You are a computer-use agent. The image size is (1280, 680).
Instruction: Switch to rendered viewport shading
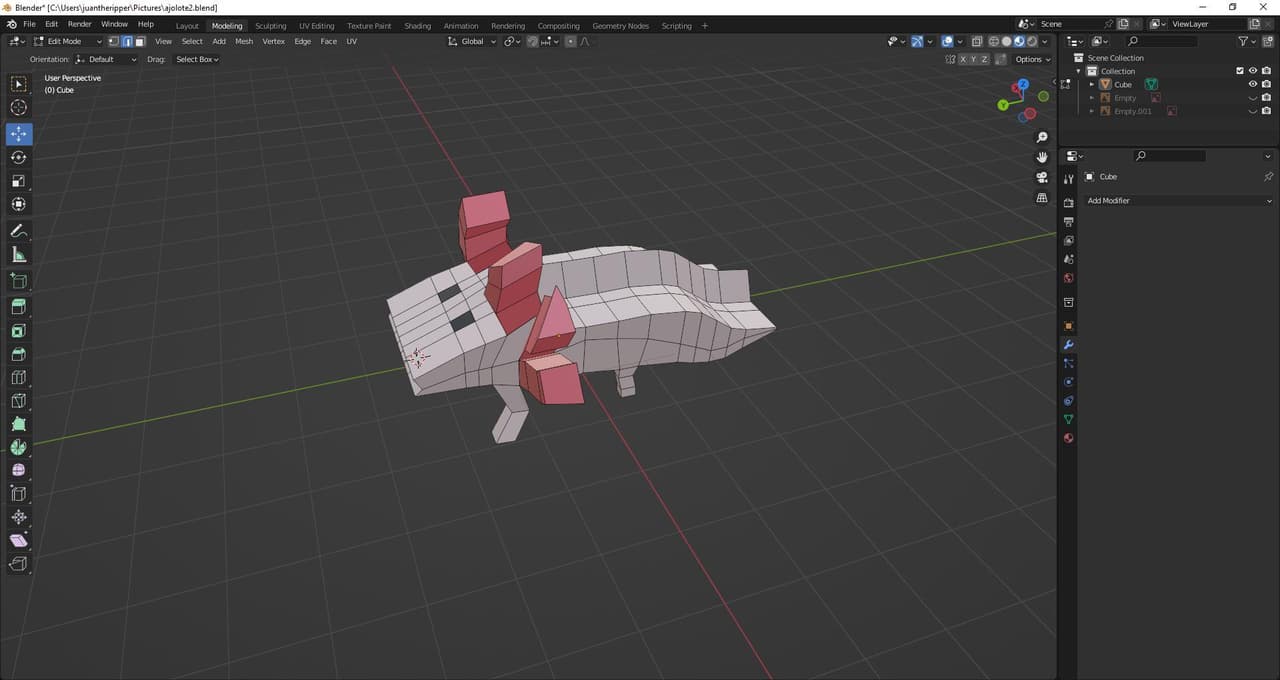[1033, 41]
